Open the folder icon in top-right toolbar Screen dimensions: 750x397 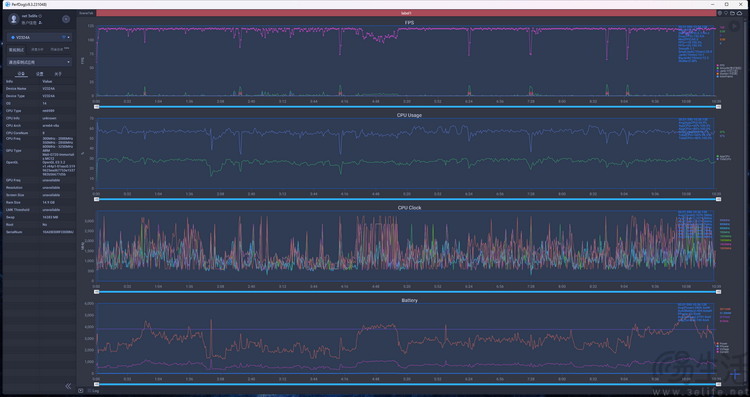(732, 13)
